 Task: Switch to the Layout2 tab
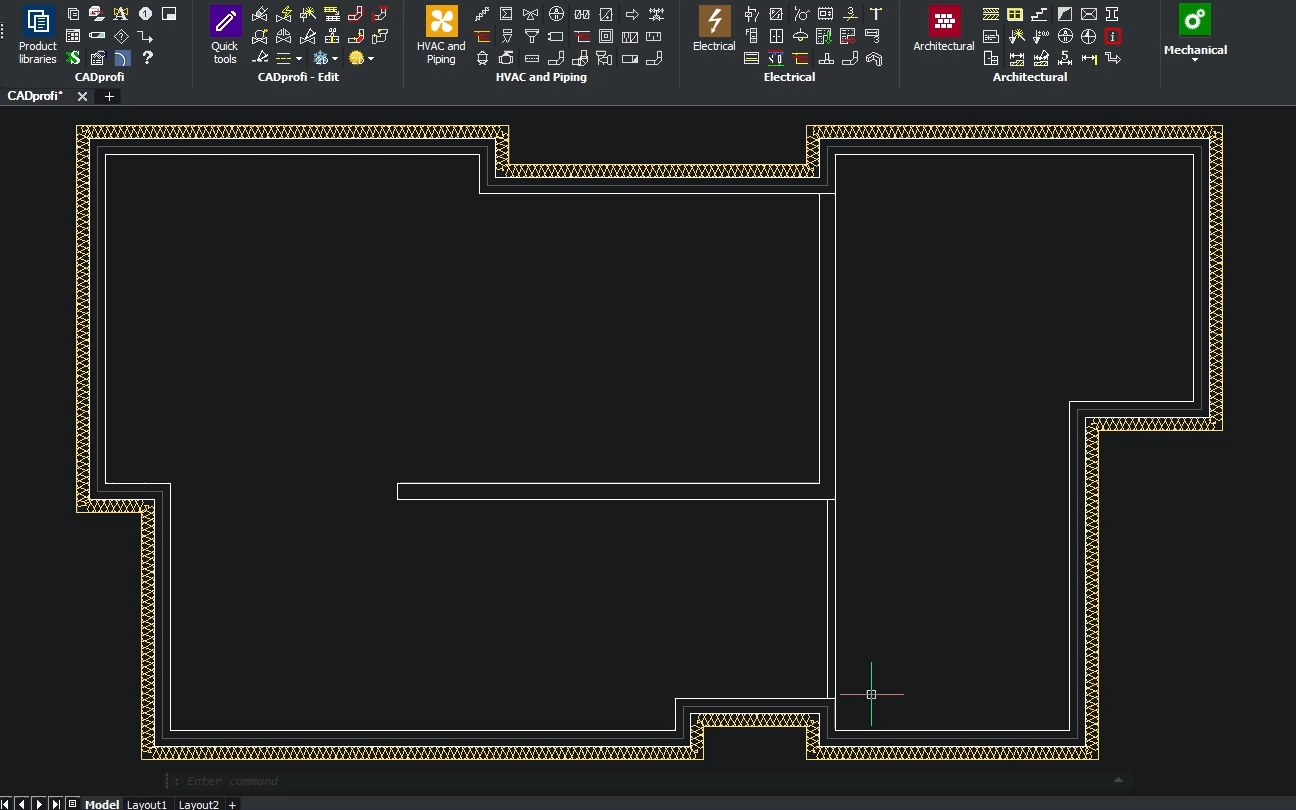(x=198, y=804)
